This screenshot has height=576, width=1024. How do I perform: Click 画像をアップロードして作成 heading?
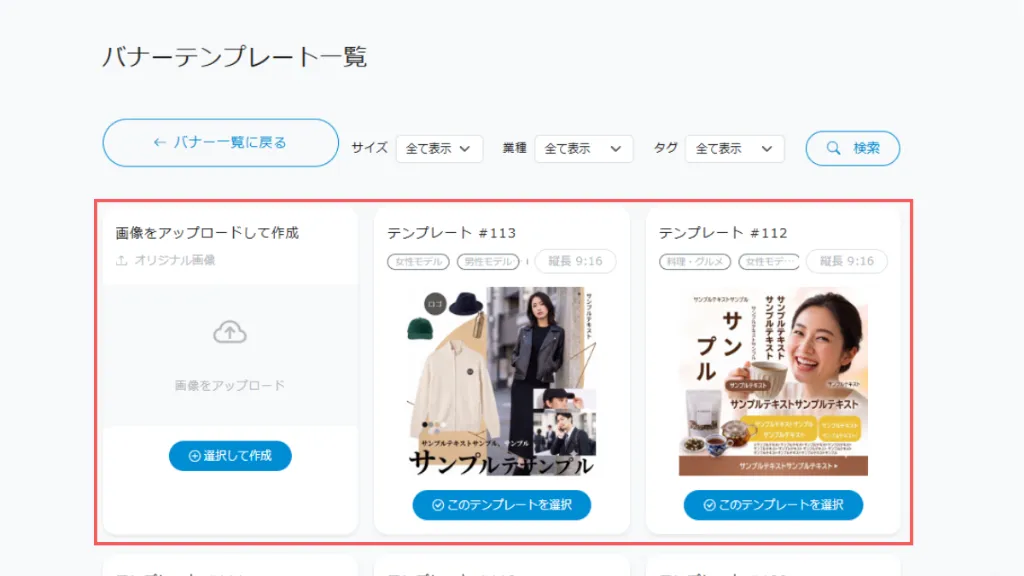point(207,233)
